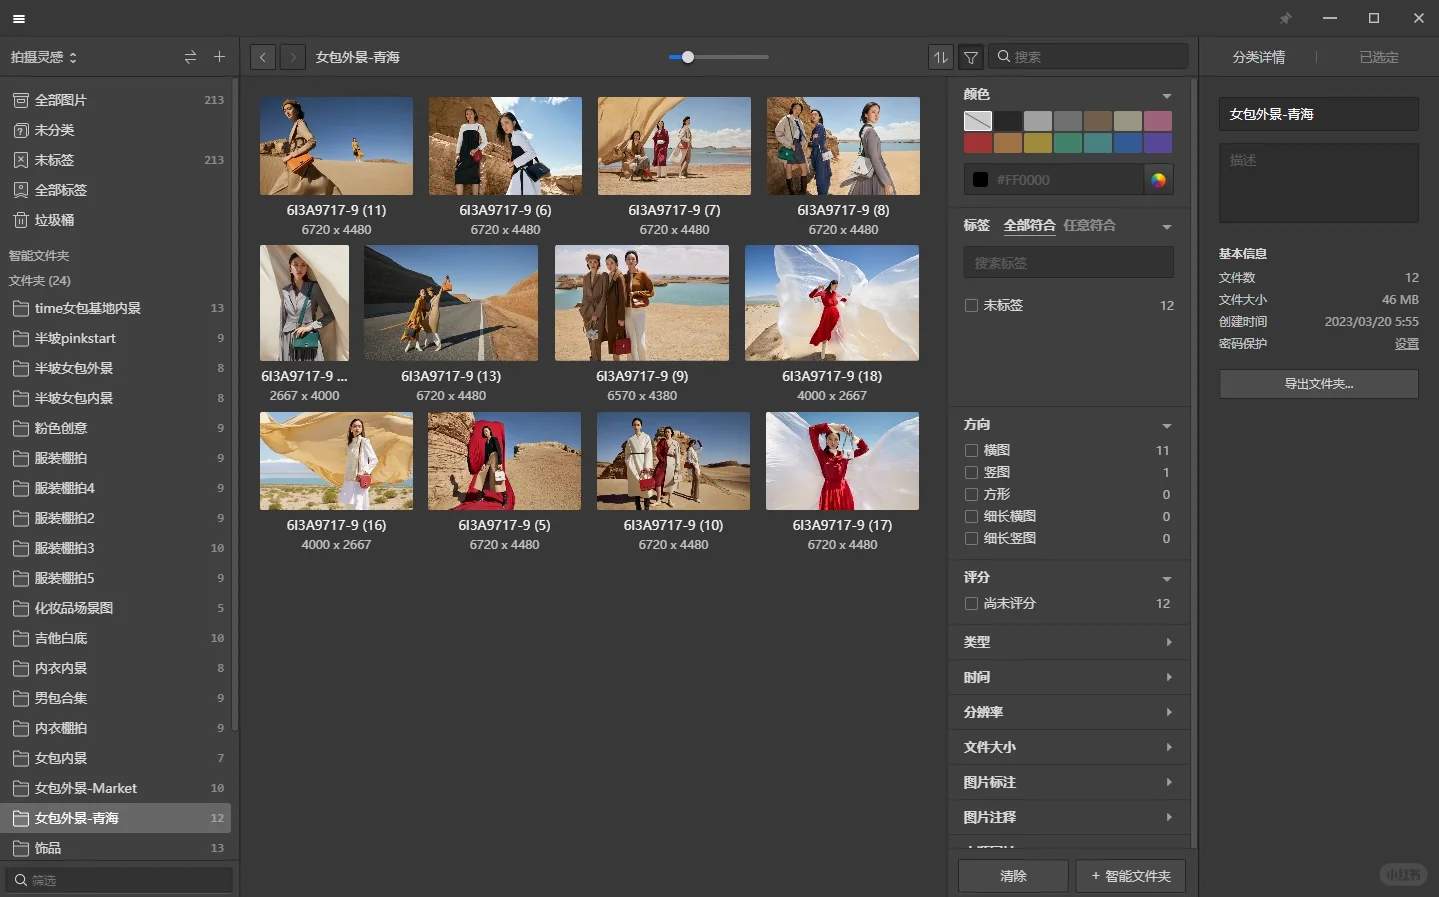Check the 竖图 orientation checkbox

(971, 472)
